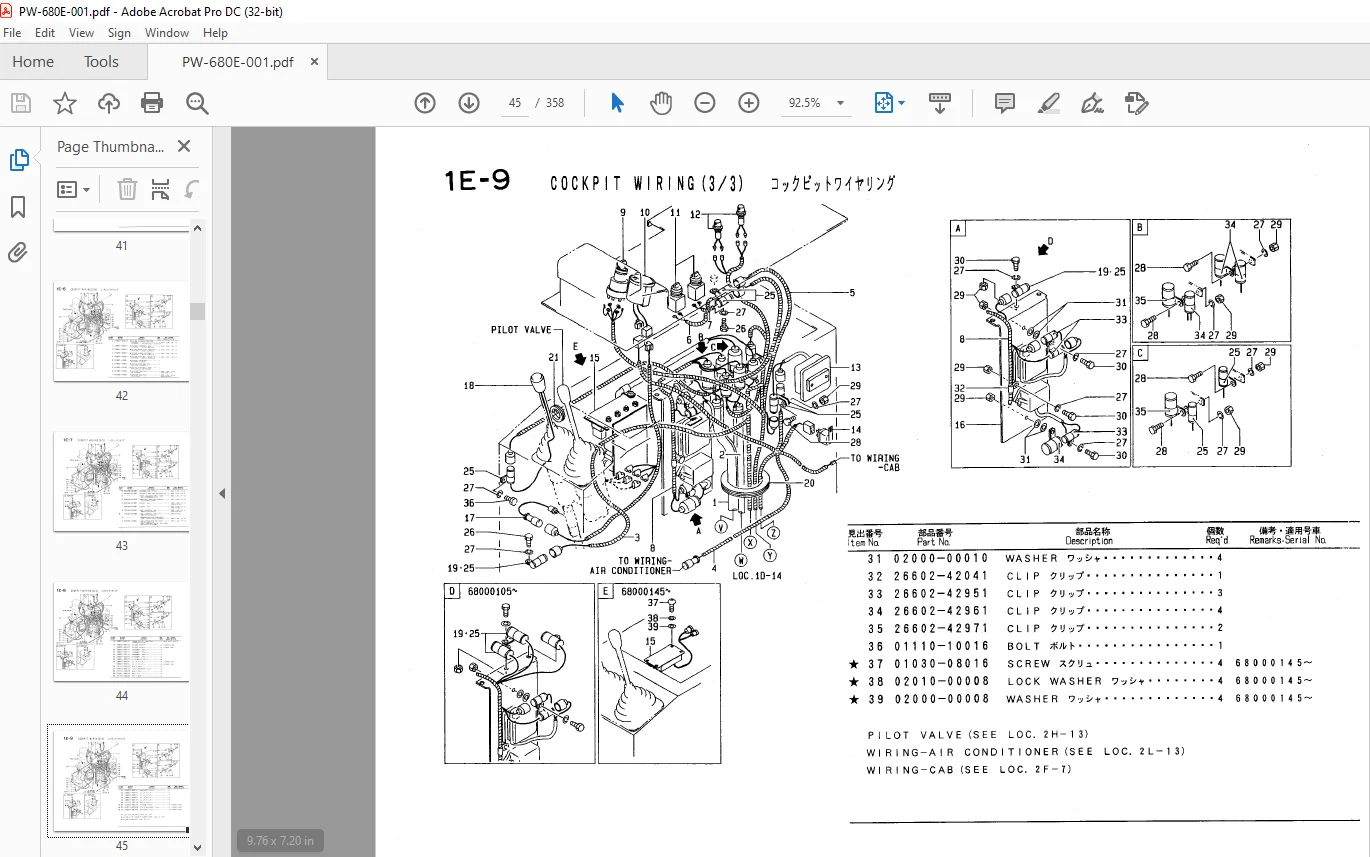Open Bookmarks sidebar panel icon

click(19, 206)
